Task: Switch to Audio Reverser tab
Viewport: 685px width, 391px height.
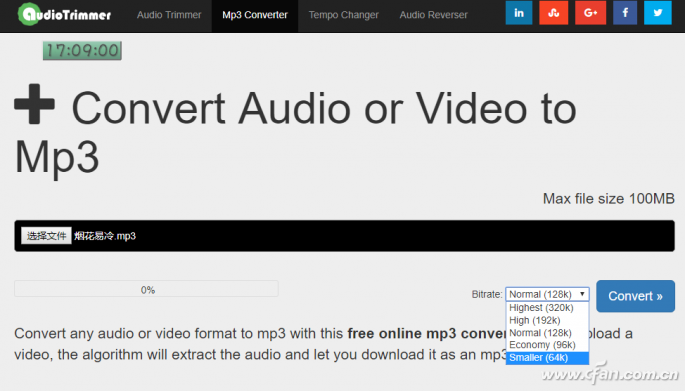Action: pyautogui.click(x=433, y=15)
